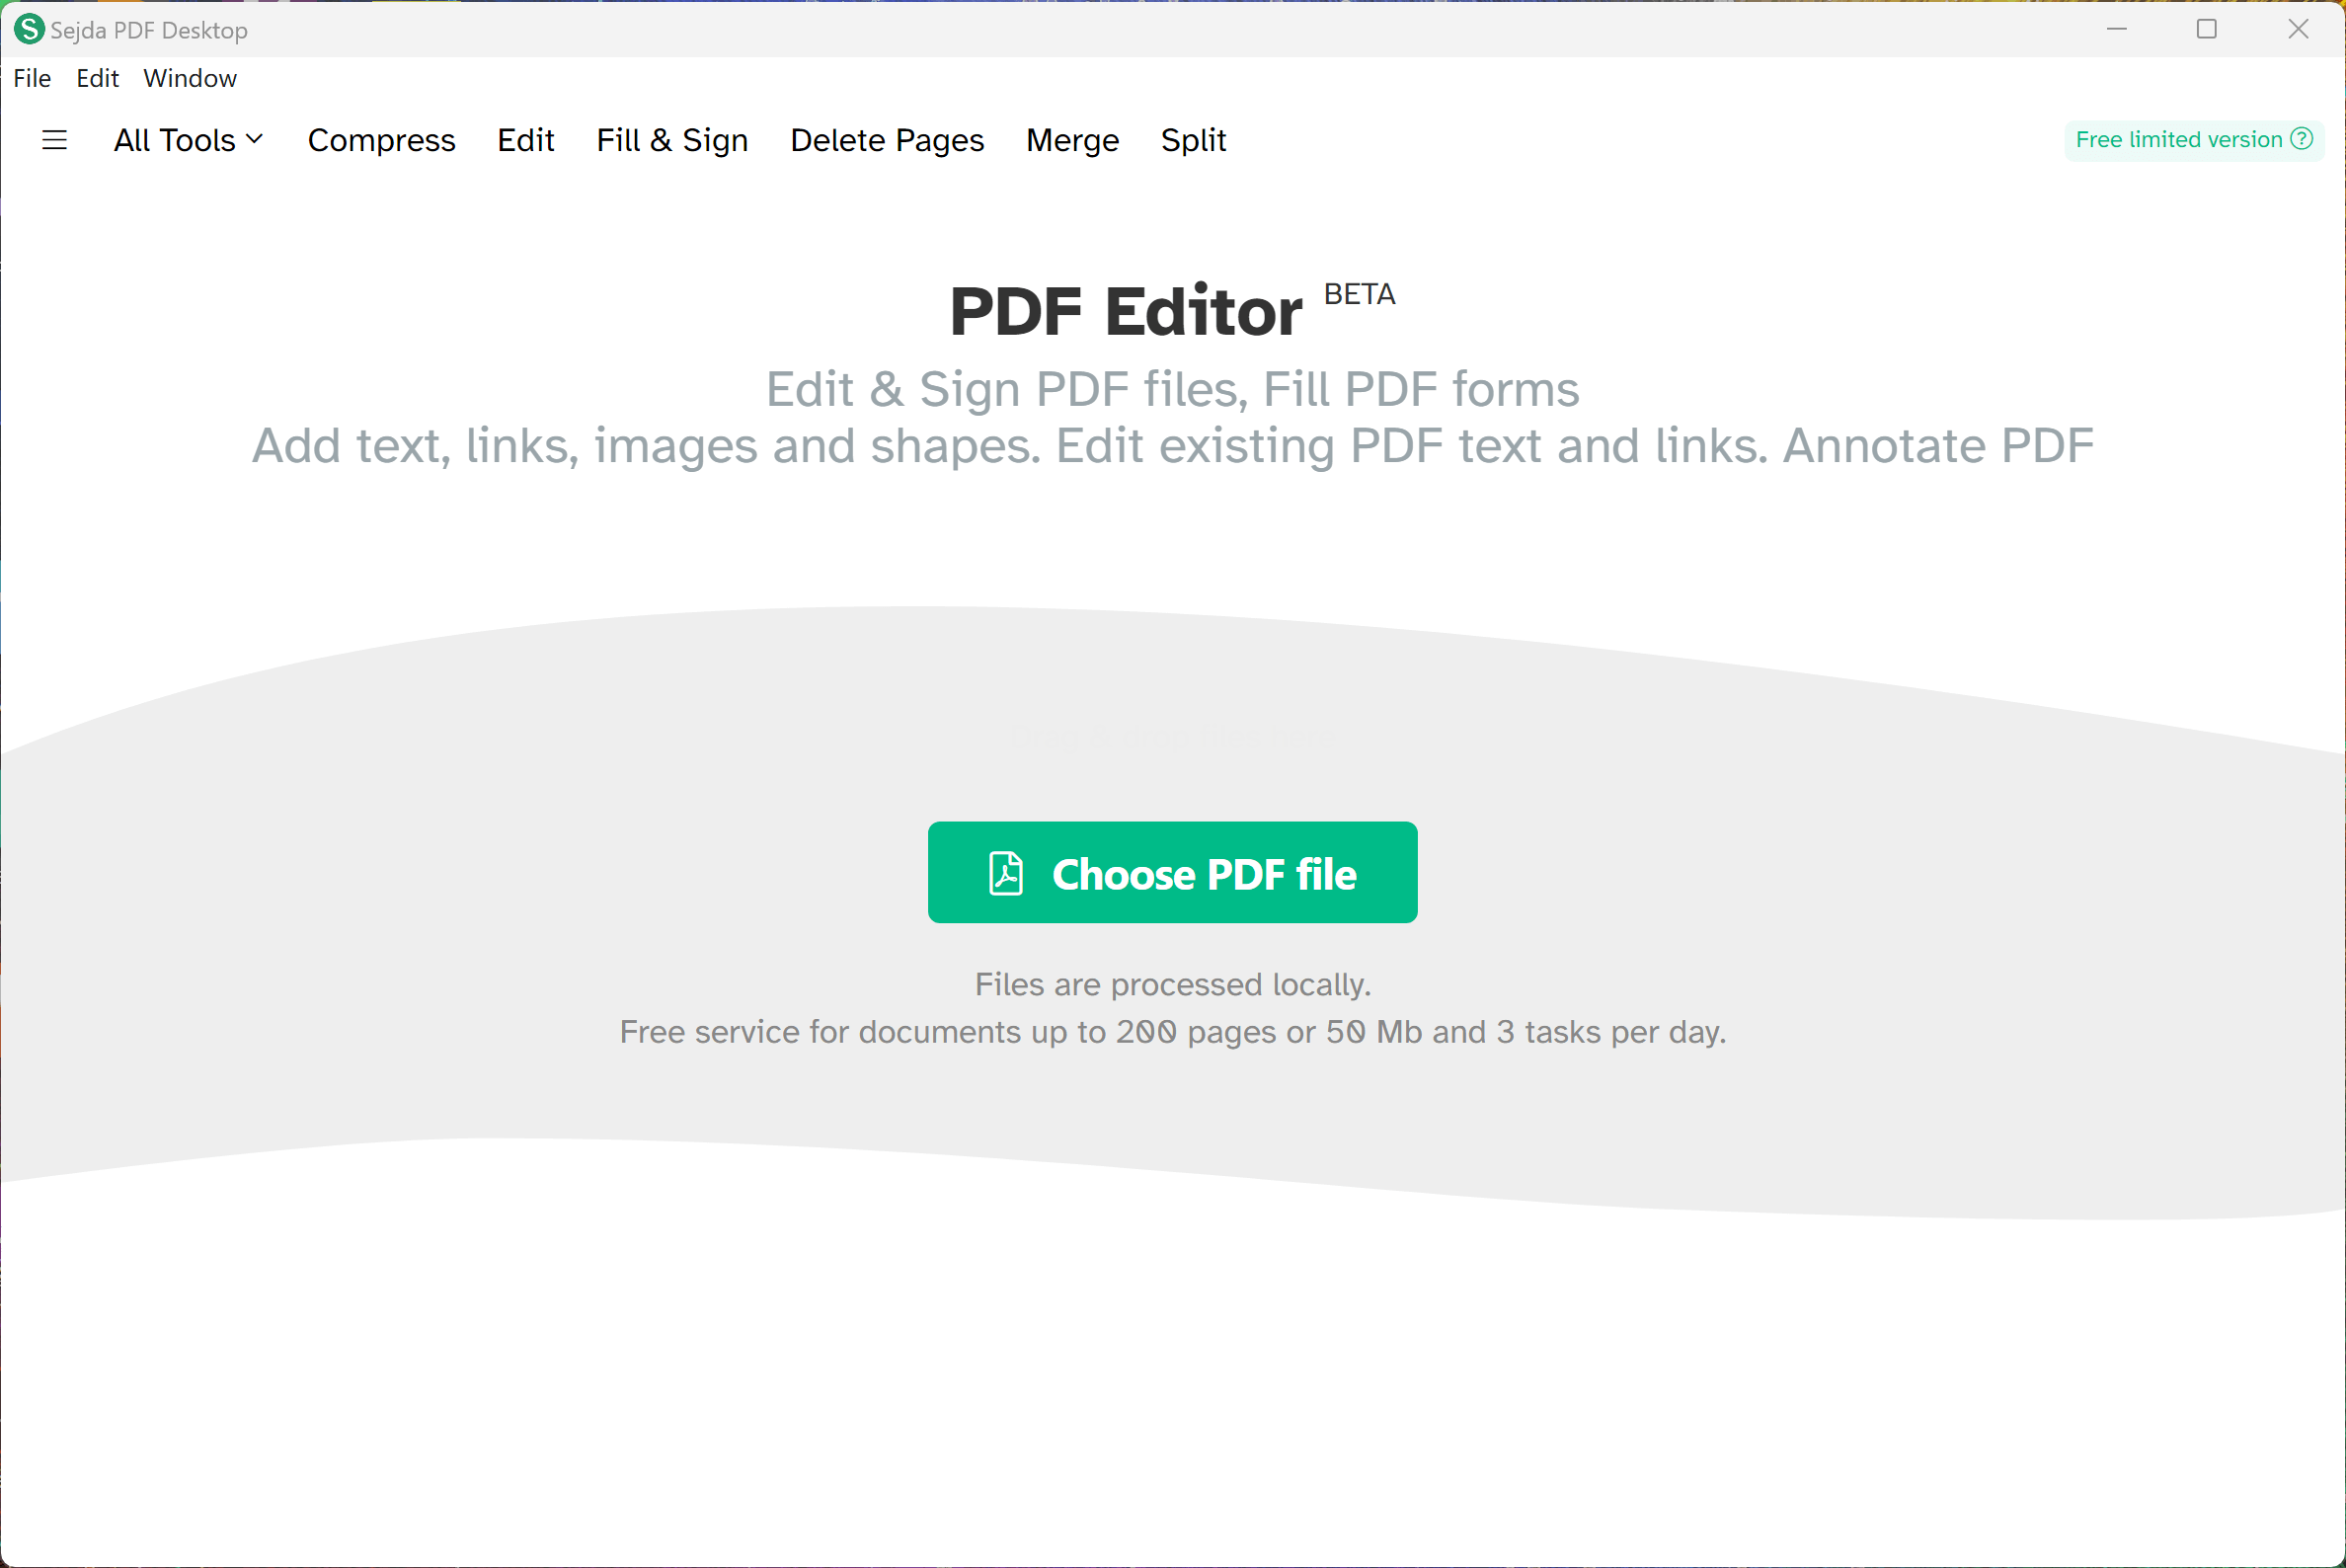The width and height of the screenshot is (2346, 1568).
Task: Open the Window menu
Action: click(189, 79)
